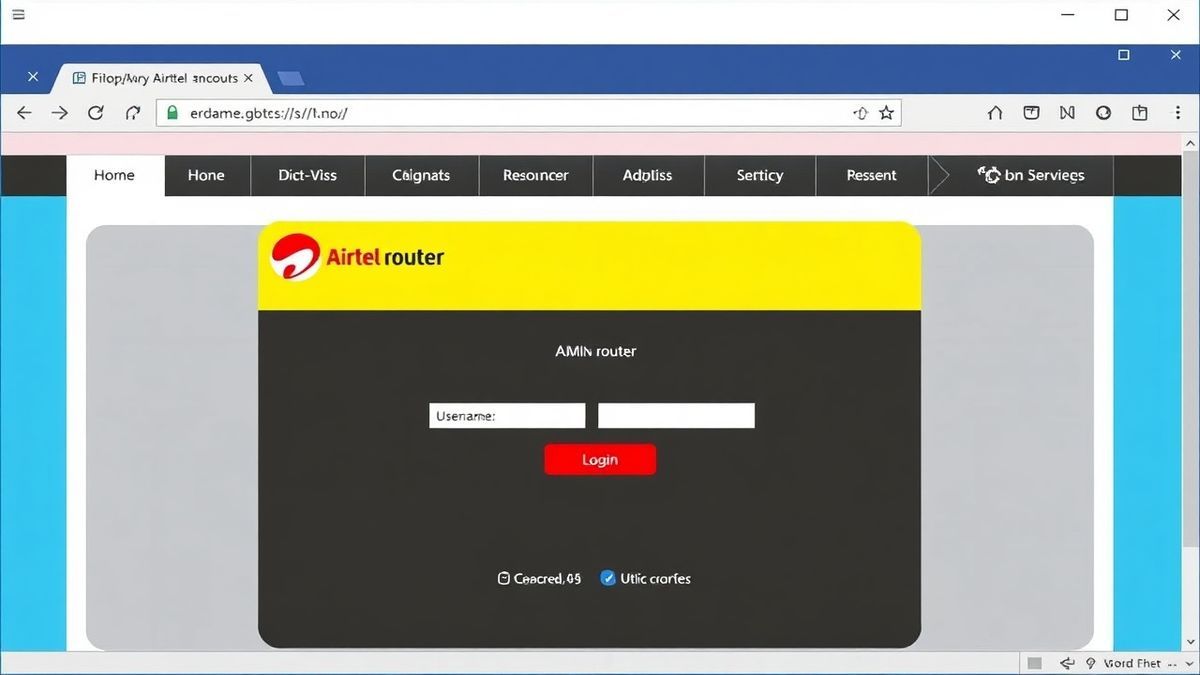
Task: Click the scrollbar down arrow
Action: pos(1191,641)
